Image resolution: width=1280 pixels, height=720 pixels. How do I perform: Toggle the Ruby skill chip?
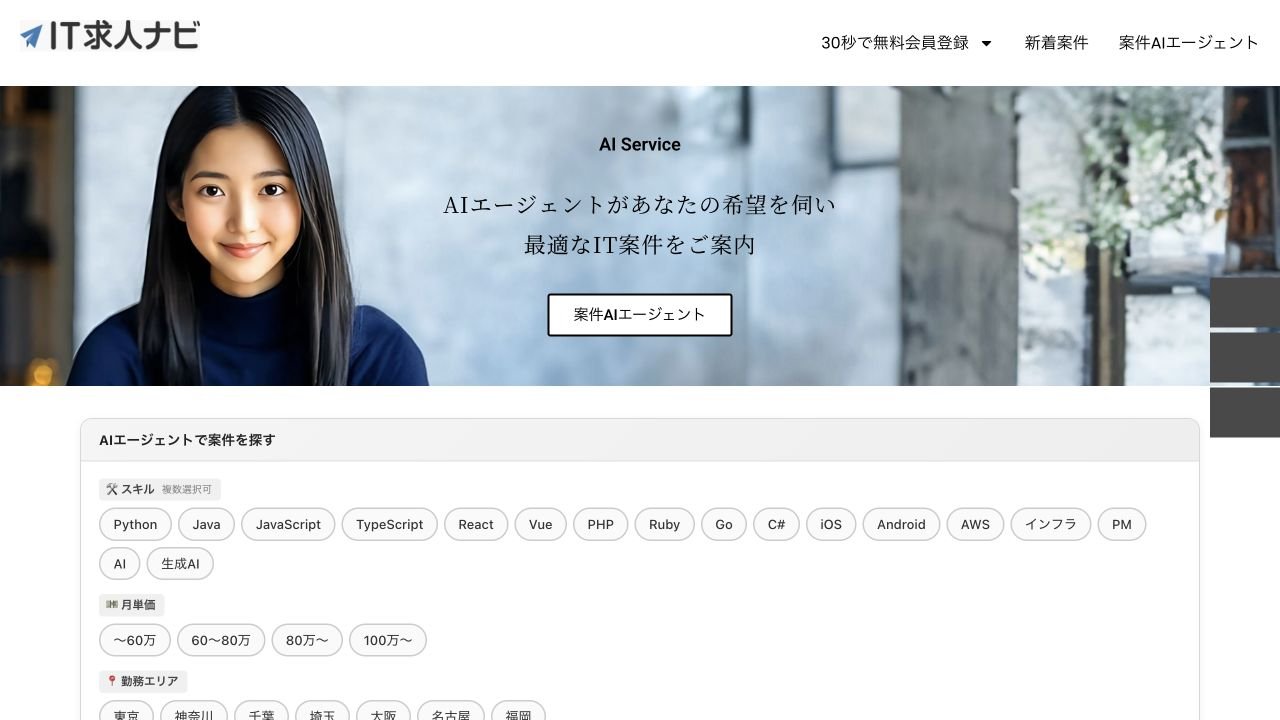[x=665, y=525]
